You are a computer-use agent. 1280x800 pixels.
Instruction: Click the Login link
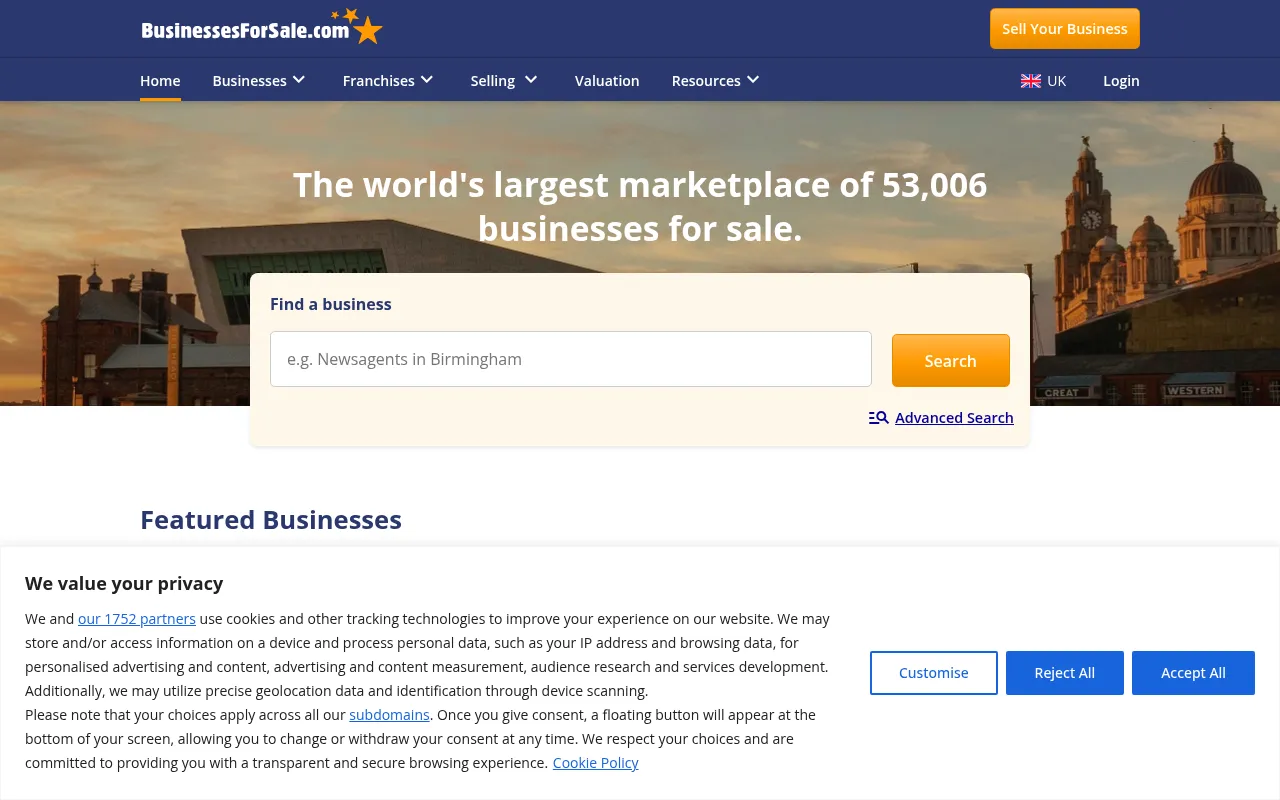coord(1121,81)
